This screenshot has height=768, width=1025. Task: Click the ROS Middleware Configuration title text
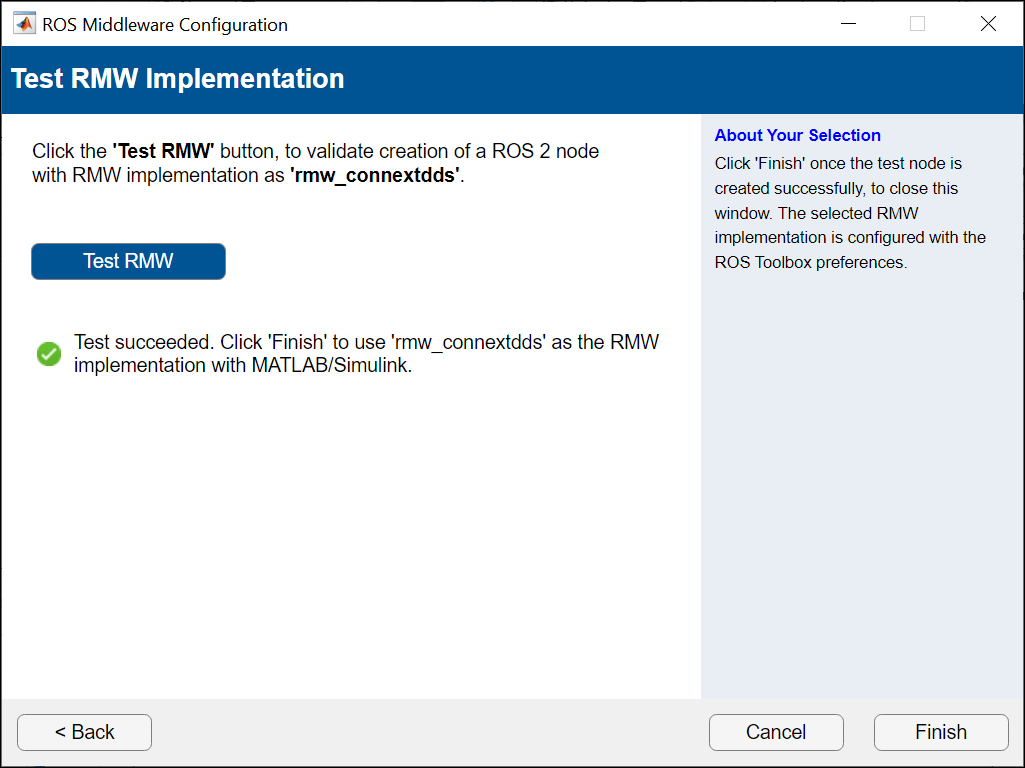click(165, 25)
